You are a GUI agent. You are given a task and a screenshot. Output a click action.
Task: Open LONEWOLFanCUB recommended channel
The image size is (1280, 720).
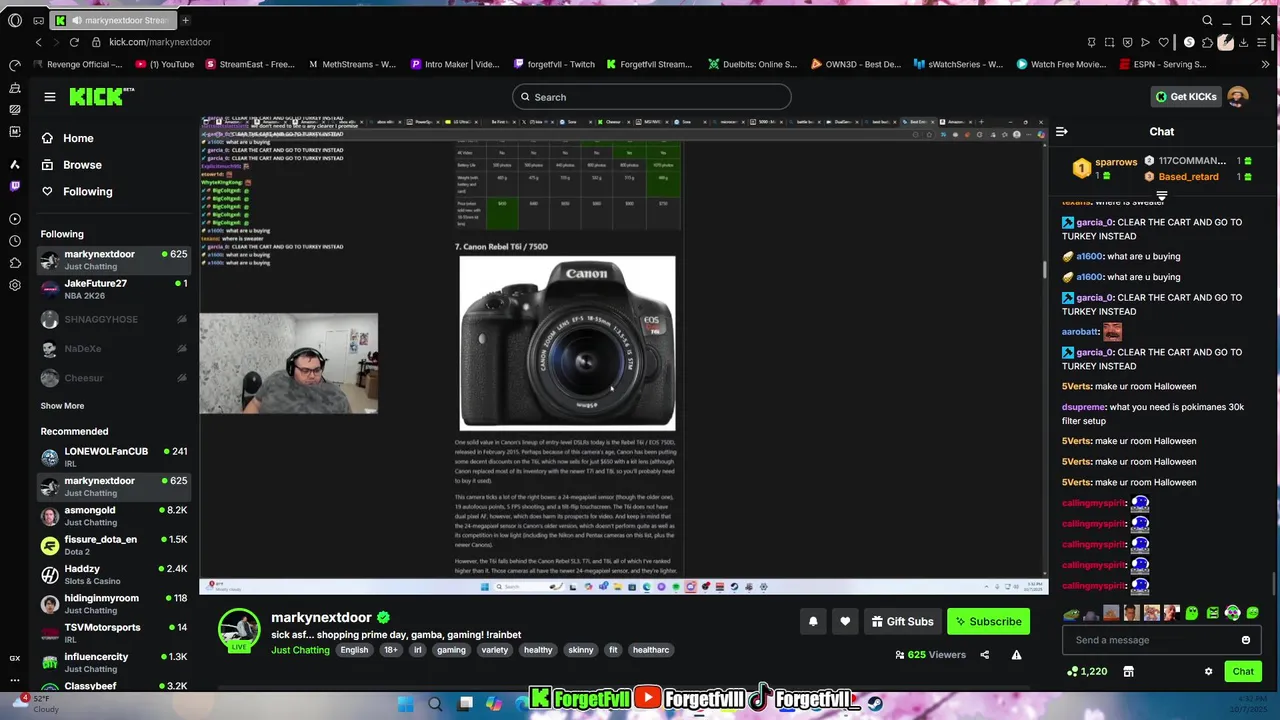coord(114,457)
